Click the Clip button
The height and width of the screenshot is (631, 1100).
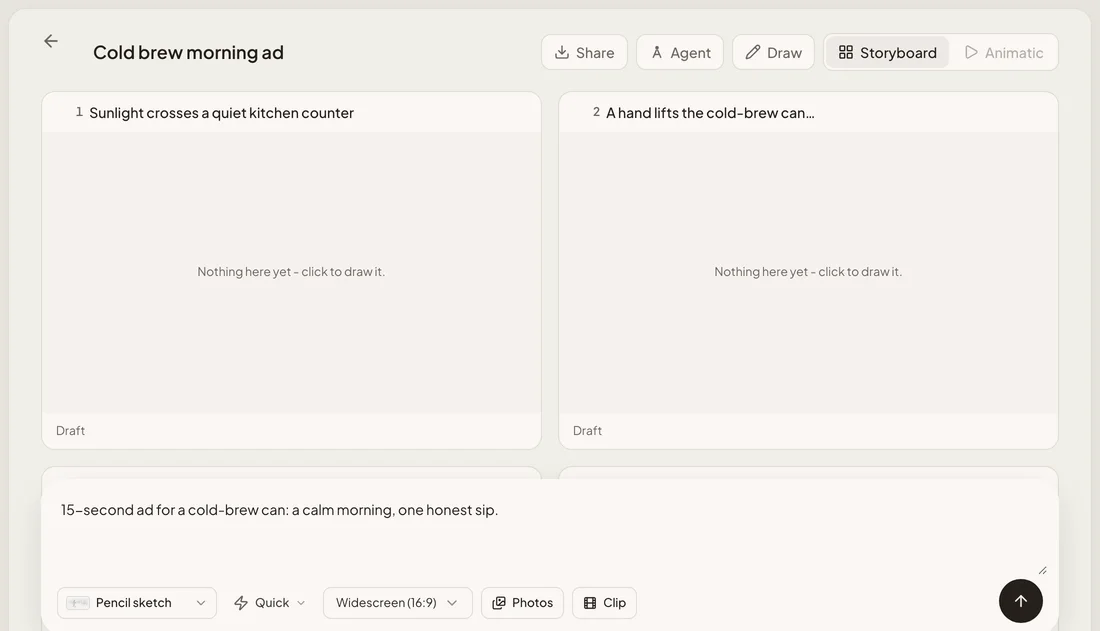tap(604, 603)
